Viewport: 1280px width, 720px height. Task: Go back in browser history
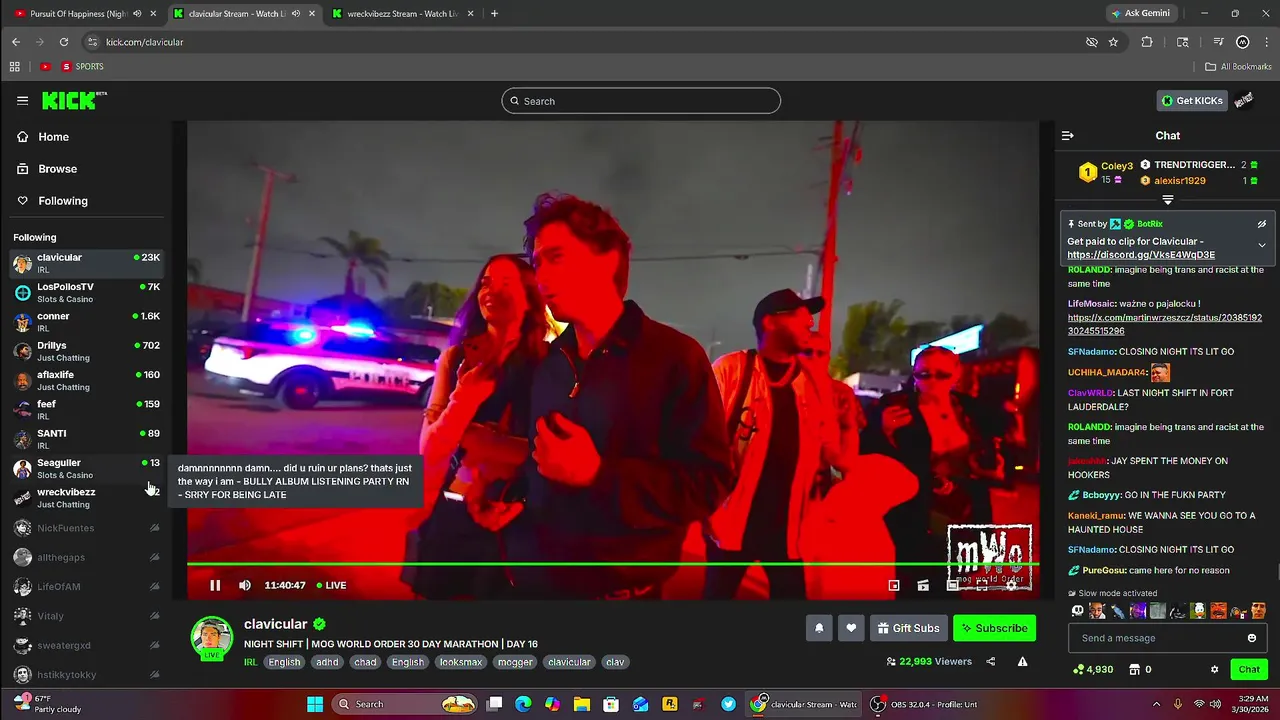coord(16,42)
